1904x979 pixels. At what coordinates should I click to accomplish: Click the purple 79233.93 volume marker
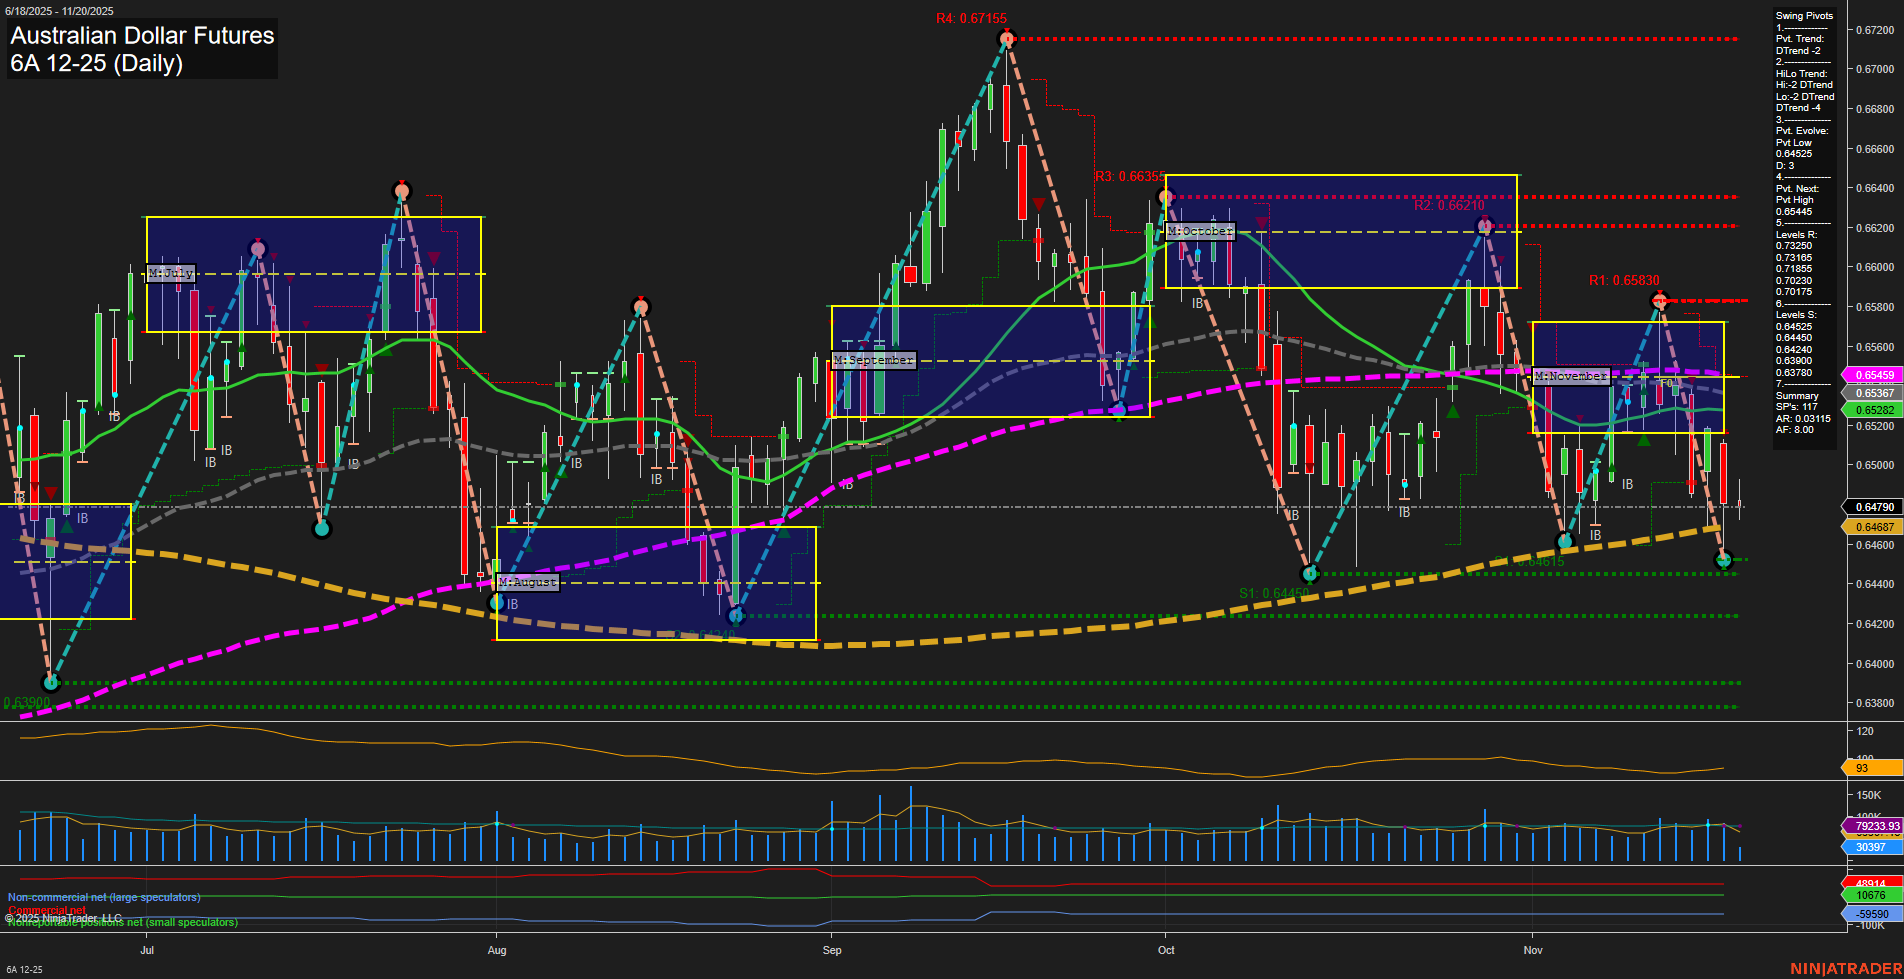[1873, 826]
